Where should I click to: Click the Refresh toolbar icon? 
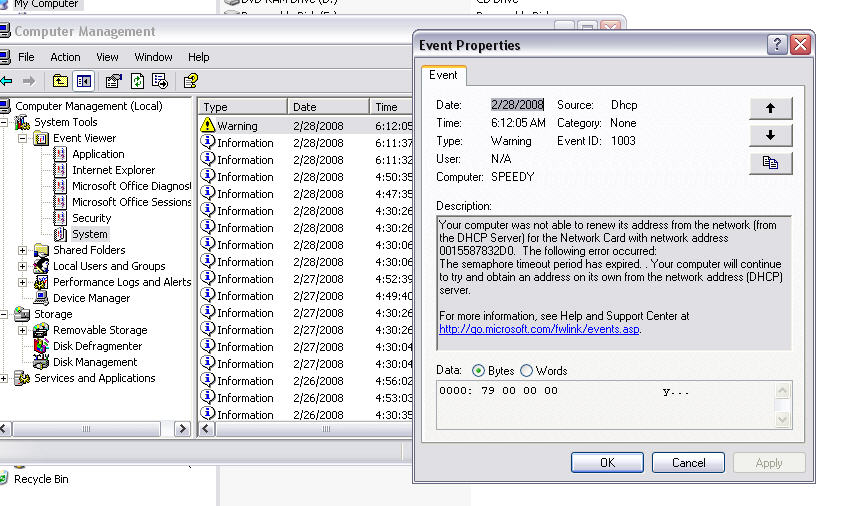coord(137,82)
